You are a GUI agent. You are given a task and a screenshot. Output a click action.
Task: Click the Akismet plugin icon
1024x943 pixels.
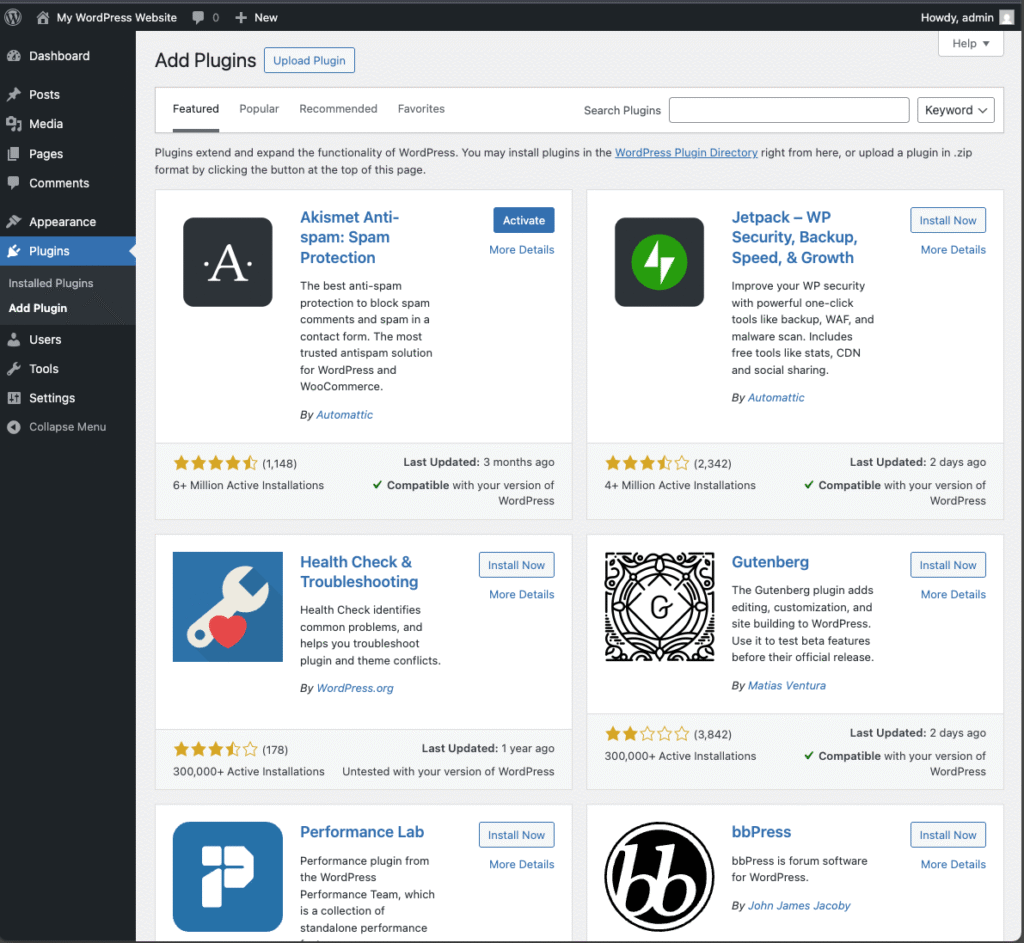click(x=227, y=262)
